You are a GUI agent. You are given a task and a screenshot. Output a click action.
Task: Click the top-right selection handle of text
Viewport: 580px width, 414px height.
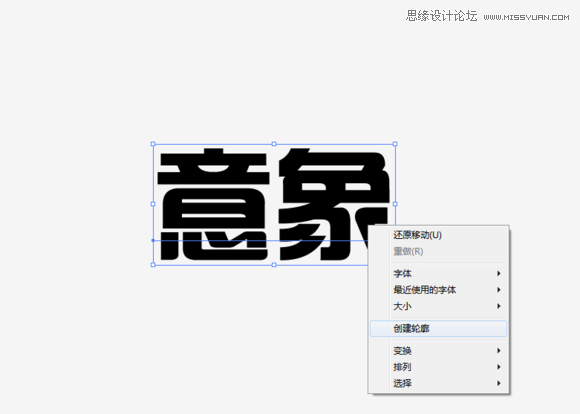click(395, 144)
